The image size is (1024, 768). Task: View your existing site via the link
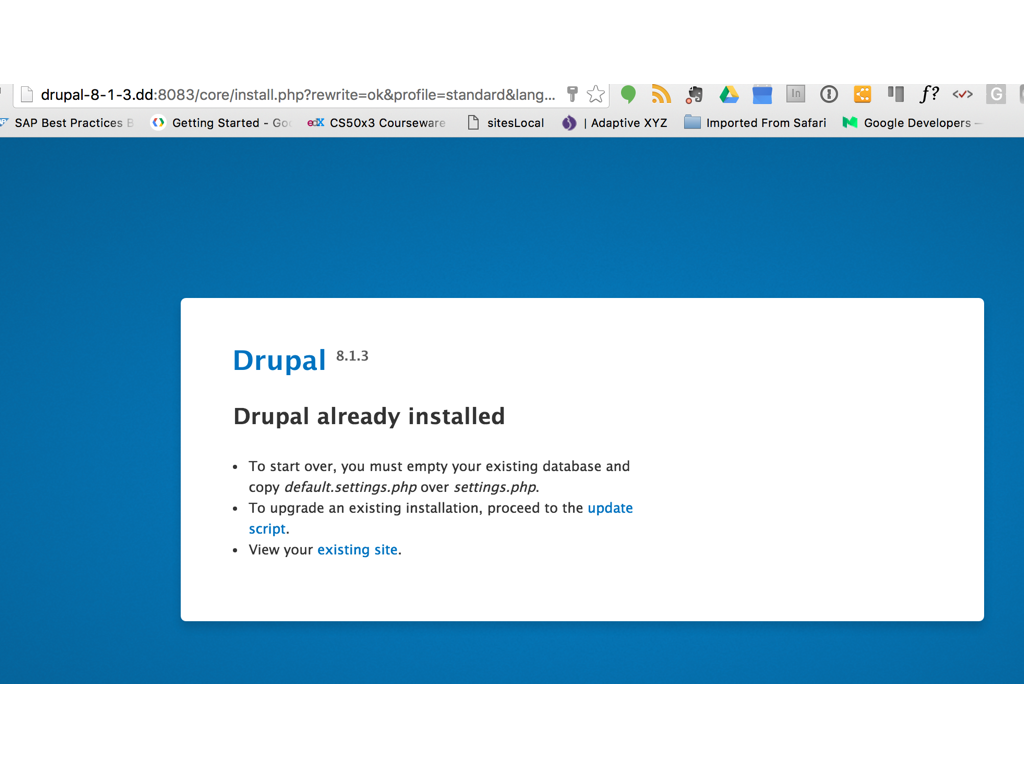(x=357, y=549)
